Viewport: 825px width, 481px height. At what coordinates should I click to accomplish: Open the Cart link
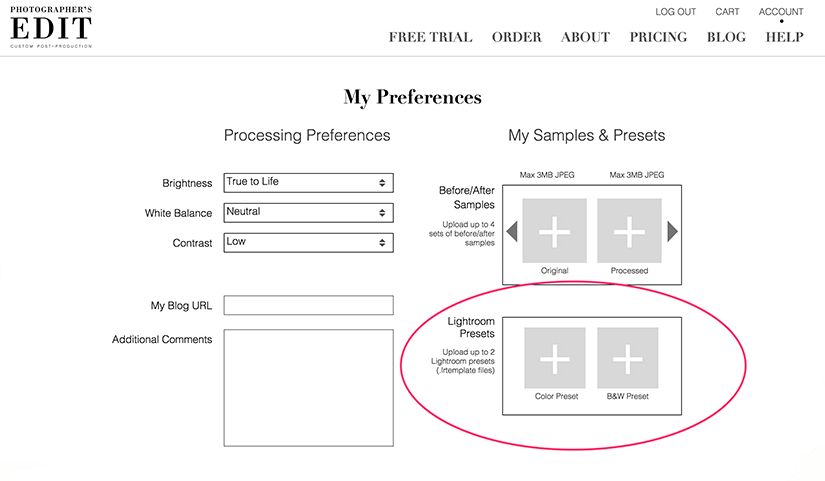pos(727,12)
